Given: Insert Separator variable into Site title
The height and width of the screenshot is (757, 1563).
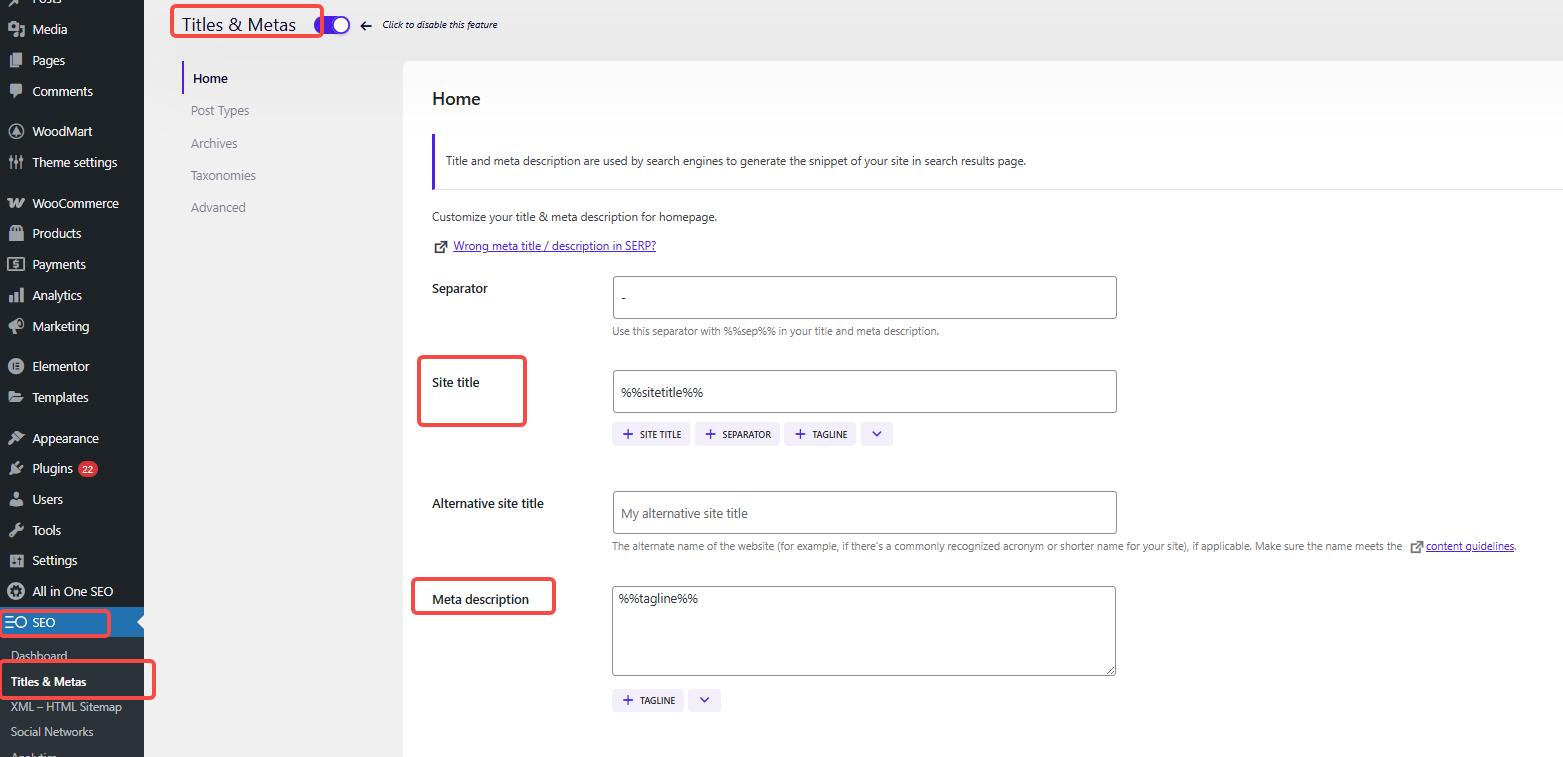Looking at the screenshot, I should pyautogui.click(x=737, y=433).
